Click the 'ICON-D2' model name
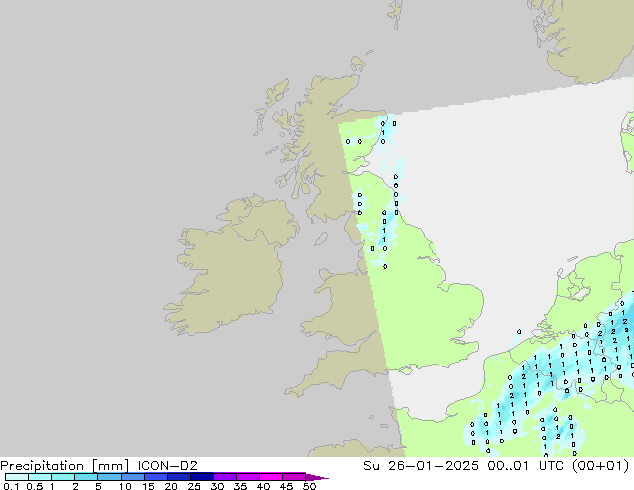The height and width of the screenshot is (490, 634). click(167, 466)
